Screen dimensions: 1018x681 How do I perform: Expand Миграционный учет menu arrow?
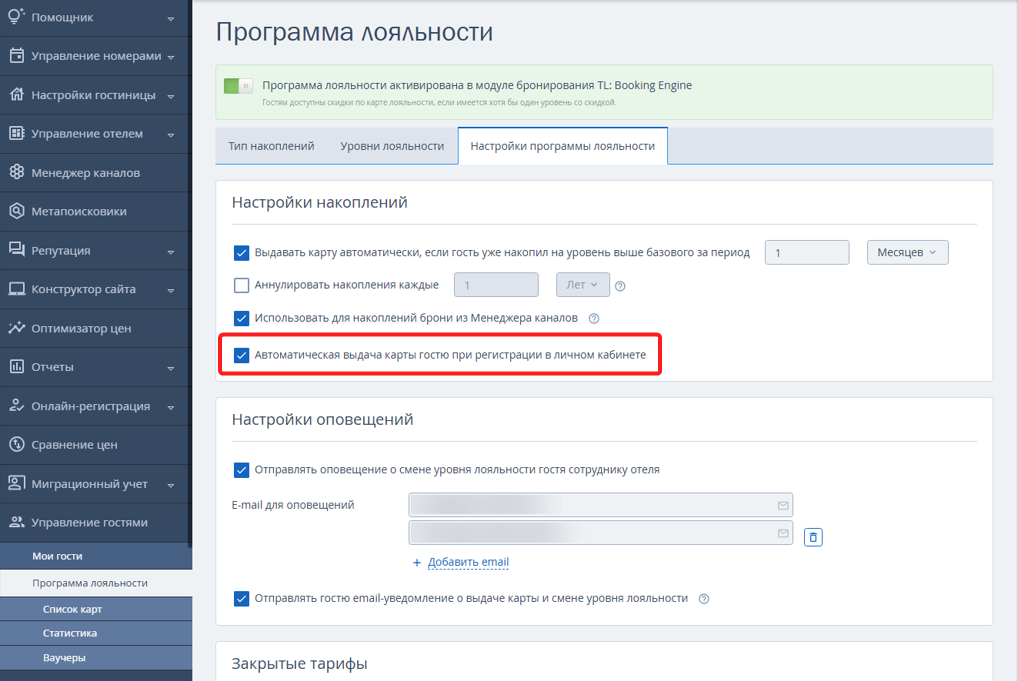[x=171, y=485]
